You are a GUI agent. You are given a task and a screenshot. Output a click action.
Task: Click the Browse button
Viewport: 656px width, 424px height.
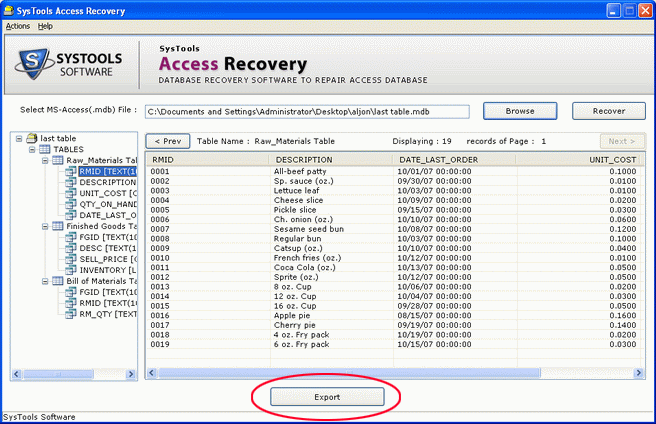pyautogui.click(x=520, y=111)
